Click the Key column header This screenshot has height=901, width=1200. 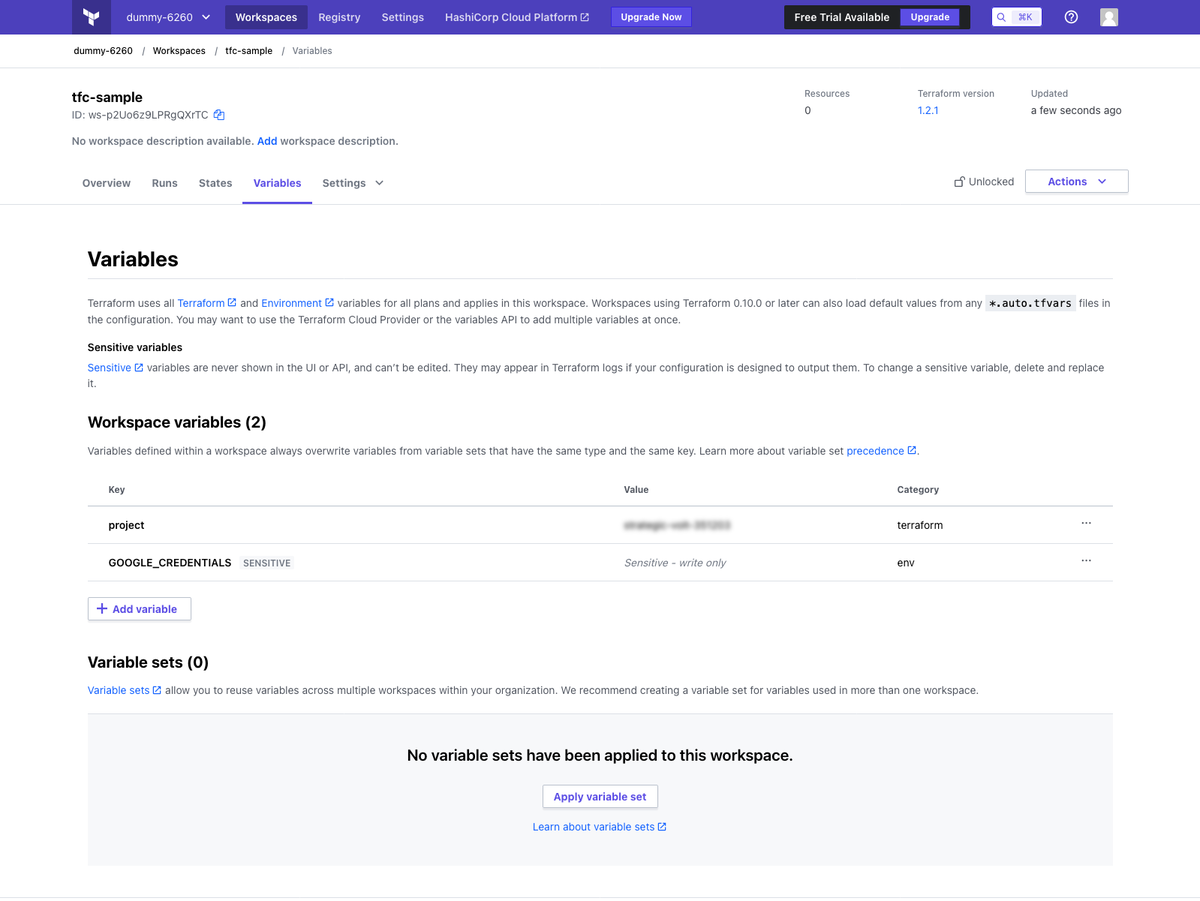[117, 490]
